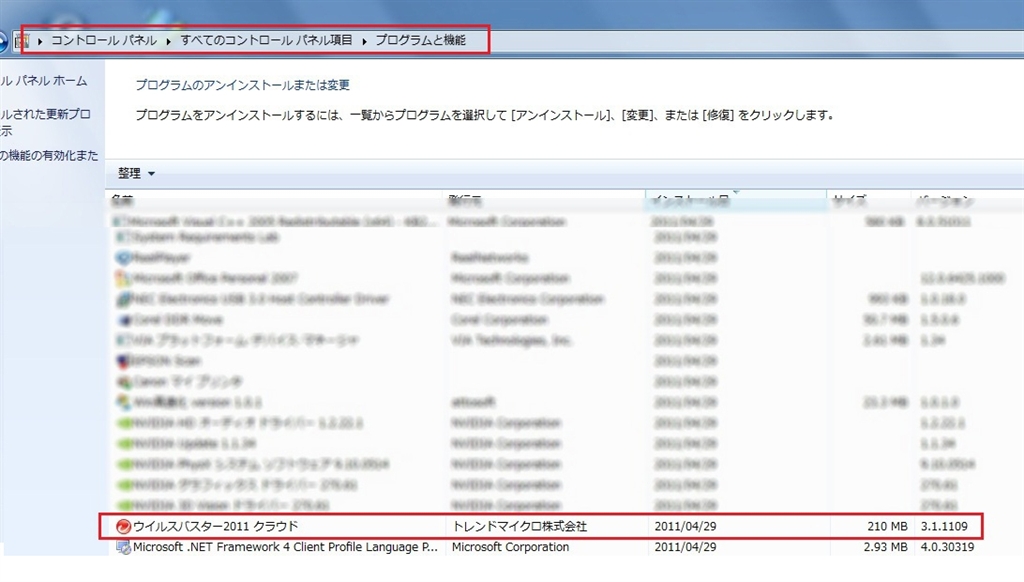Click the Microsoft .NET Framework 4 program icon
This screenshot has width=1024, height=582.
pyautogui.click(x=123, y=547)
